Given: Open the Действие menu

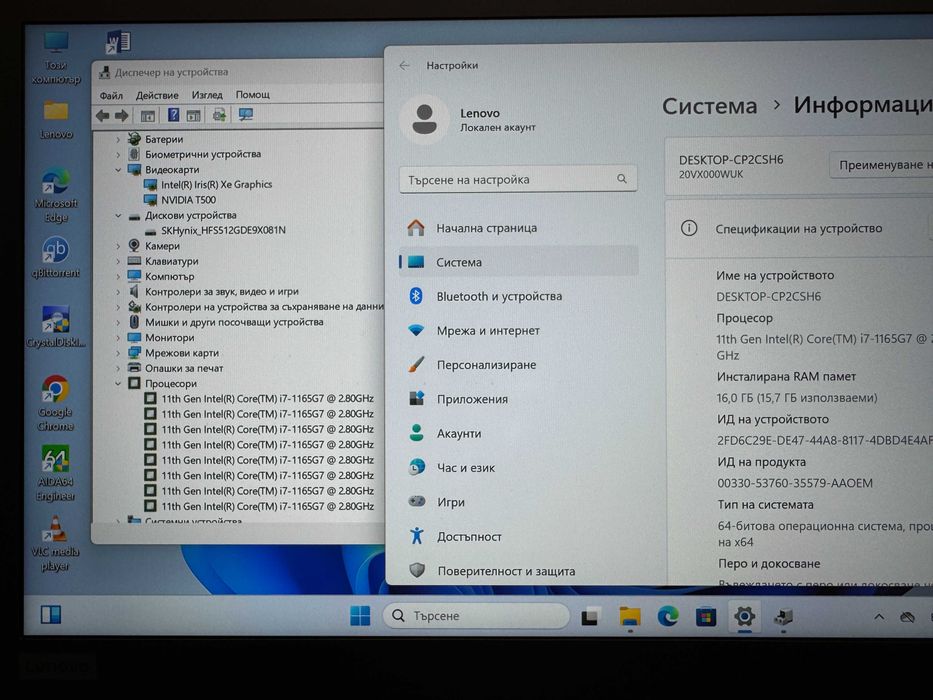Looking at the screenshot, I should (157, 95).
